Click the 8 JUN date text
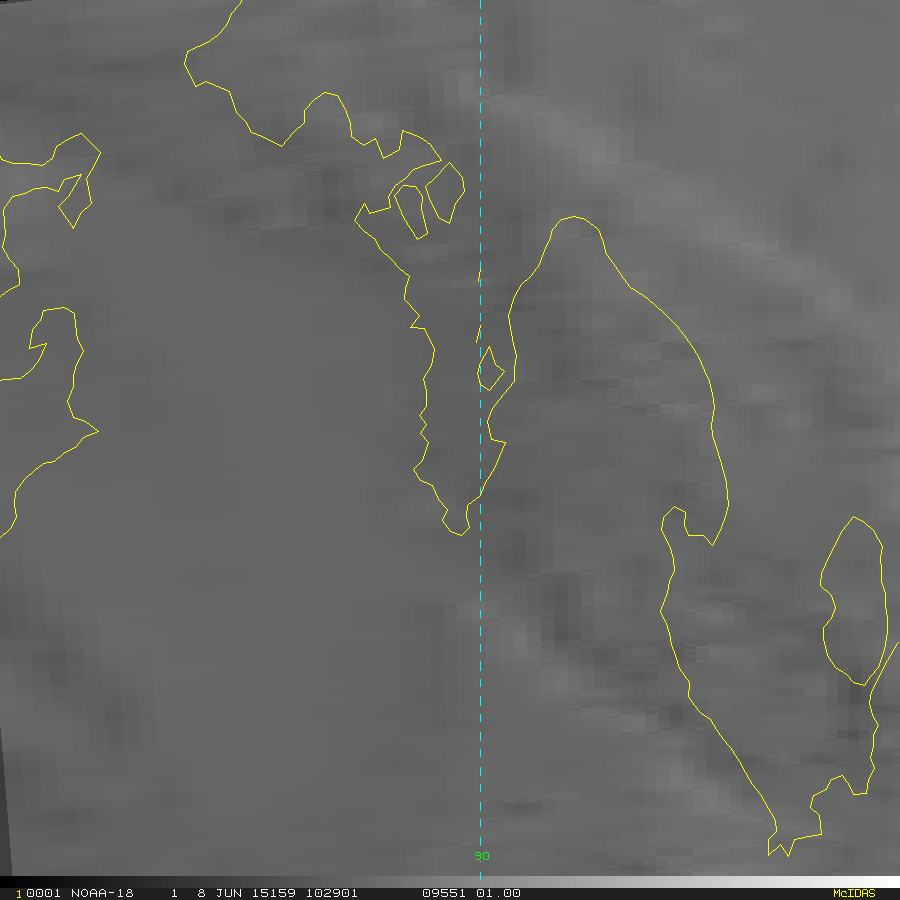The image size is (900, 900). [219, 893]
